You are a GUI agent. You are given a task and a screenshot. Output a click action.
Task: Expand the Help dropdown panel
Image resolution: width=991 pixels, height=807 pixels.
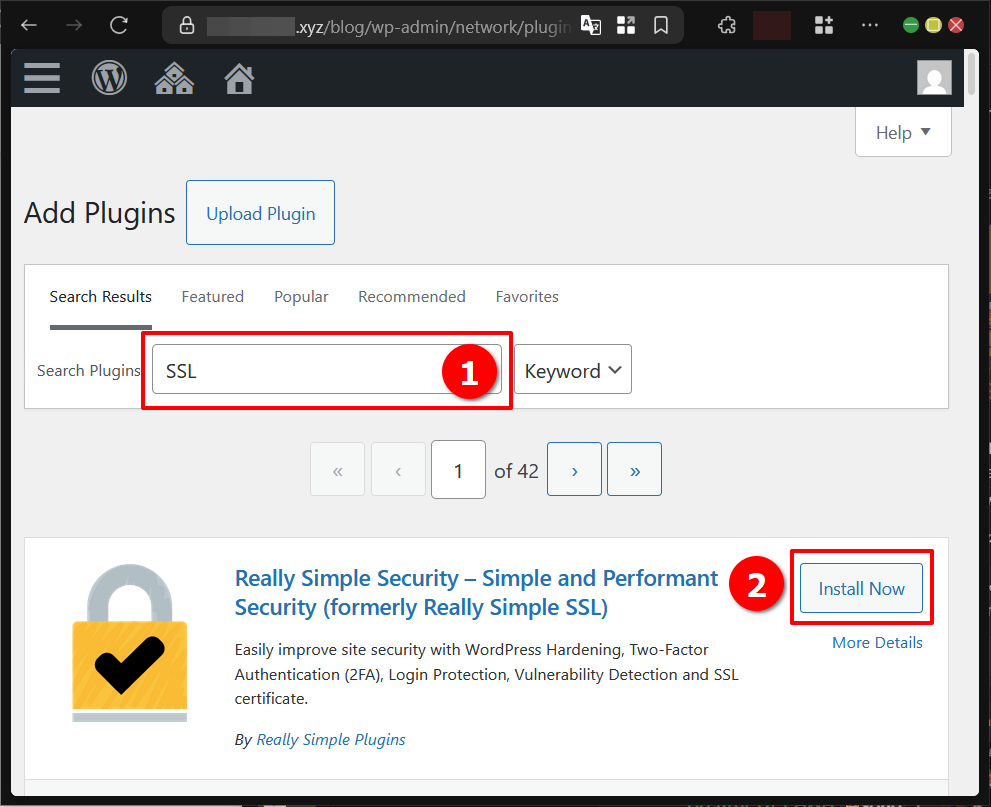pyautogui.click(x=903, y=133)
